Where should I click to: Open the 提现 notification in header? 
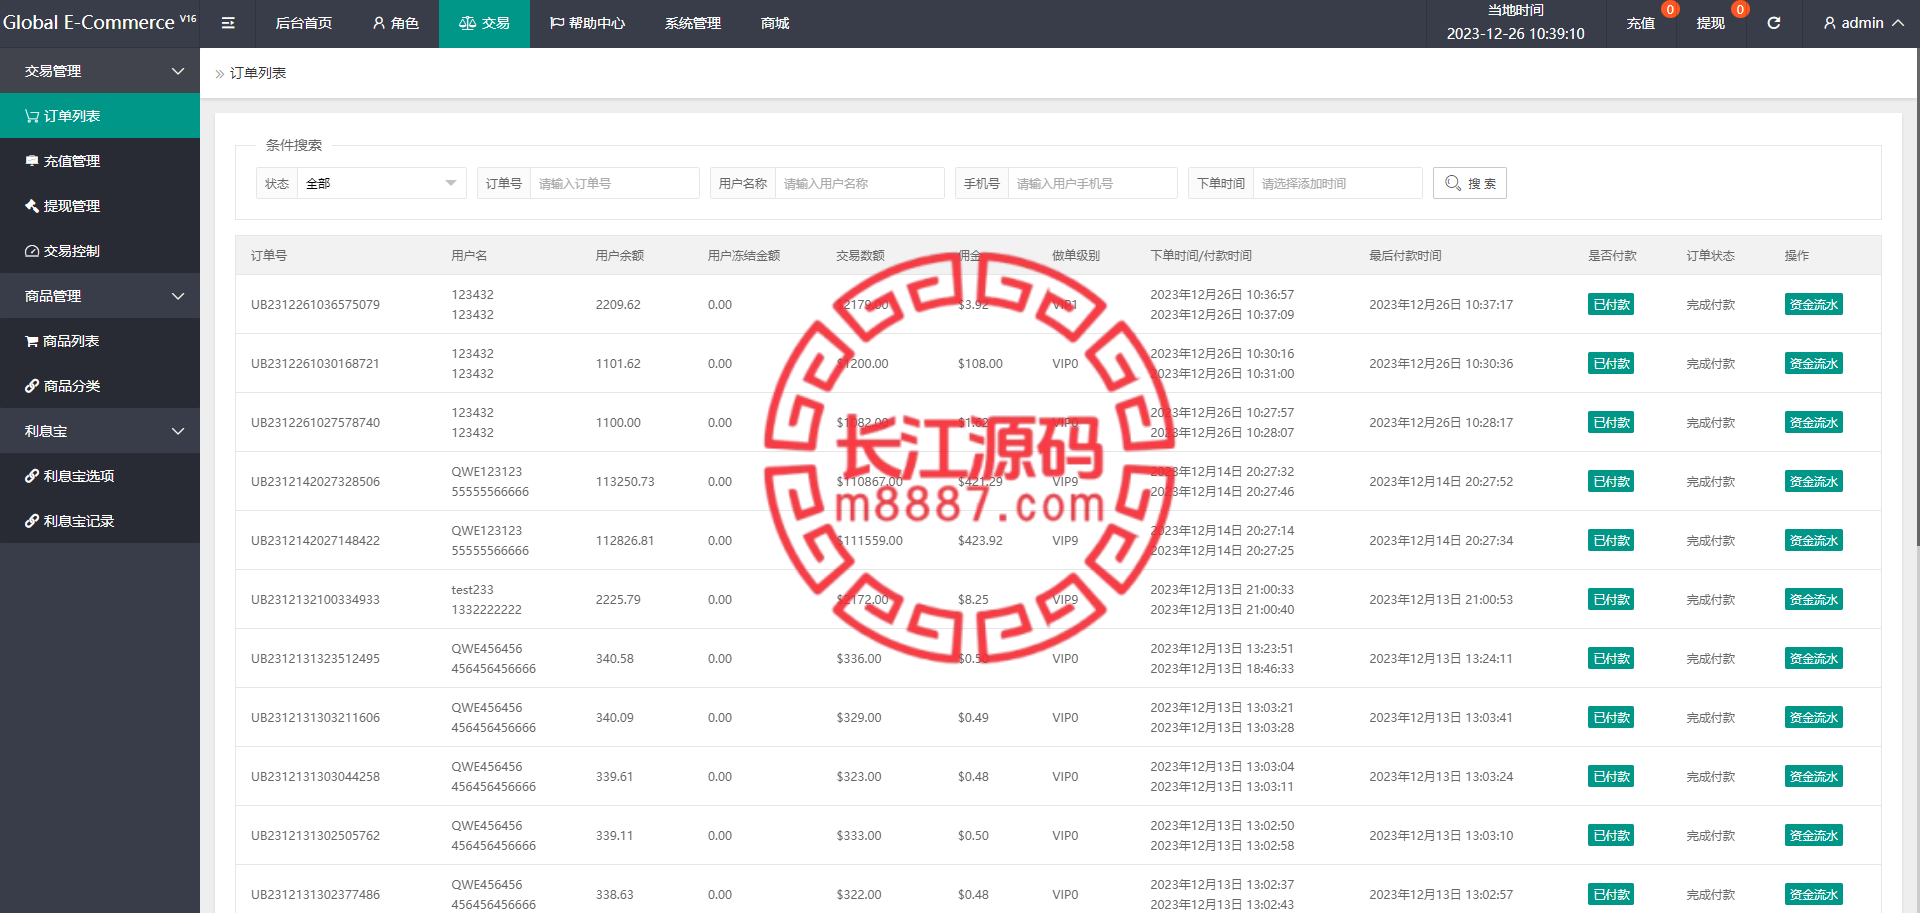[1710, 23]
